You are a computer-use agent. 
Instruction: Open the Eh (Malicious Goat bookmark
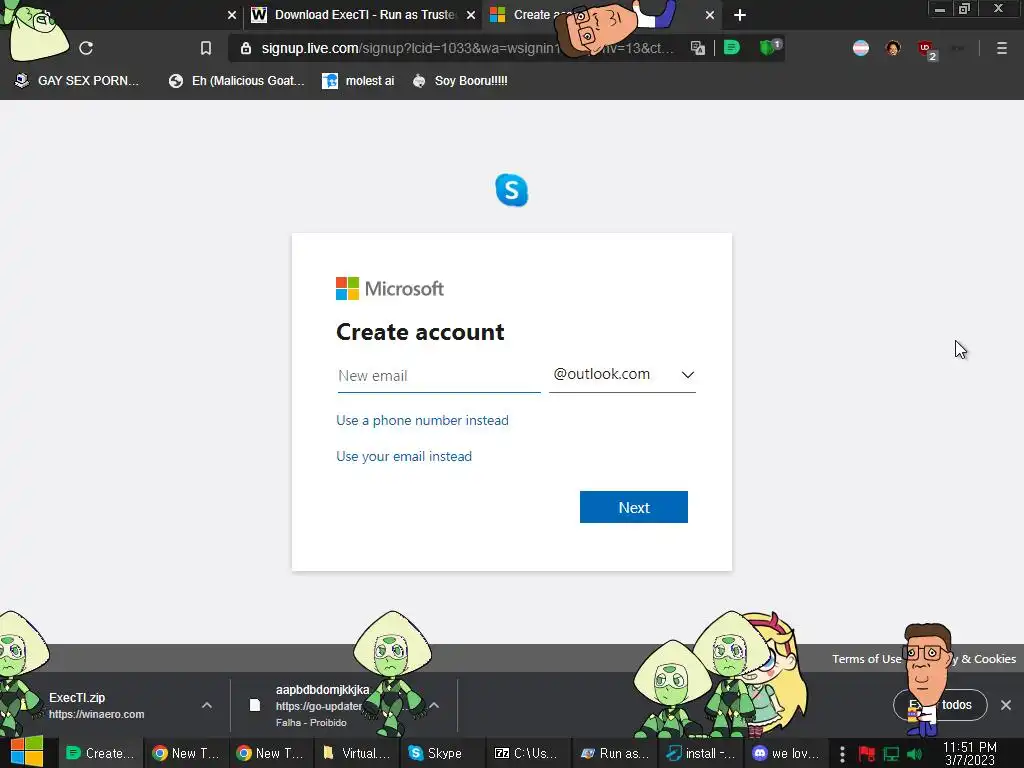coord(236,81)
